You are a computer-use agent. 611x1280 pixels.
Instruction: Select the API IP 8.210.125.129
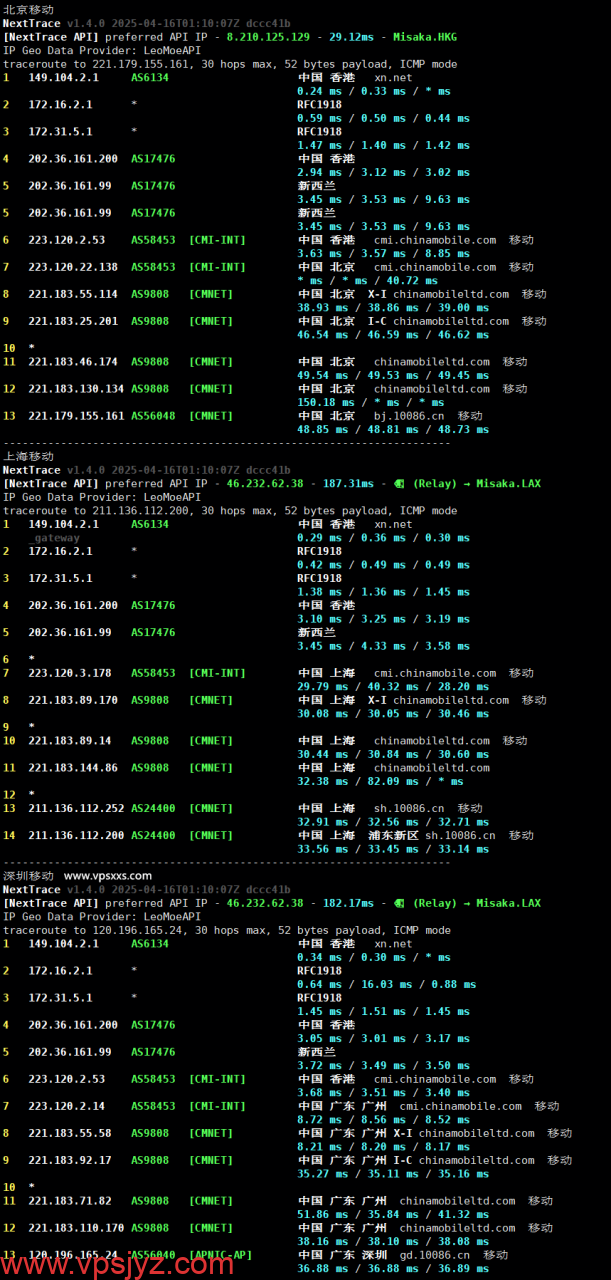268,36
